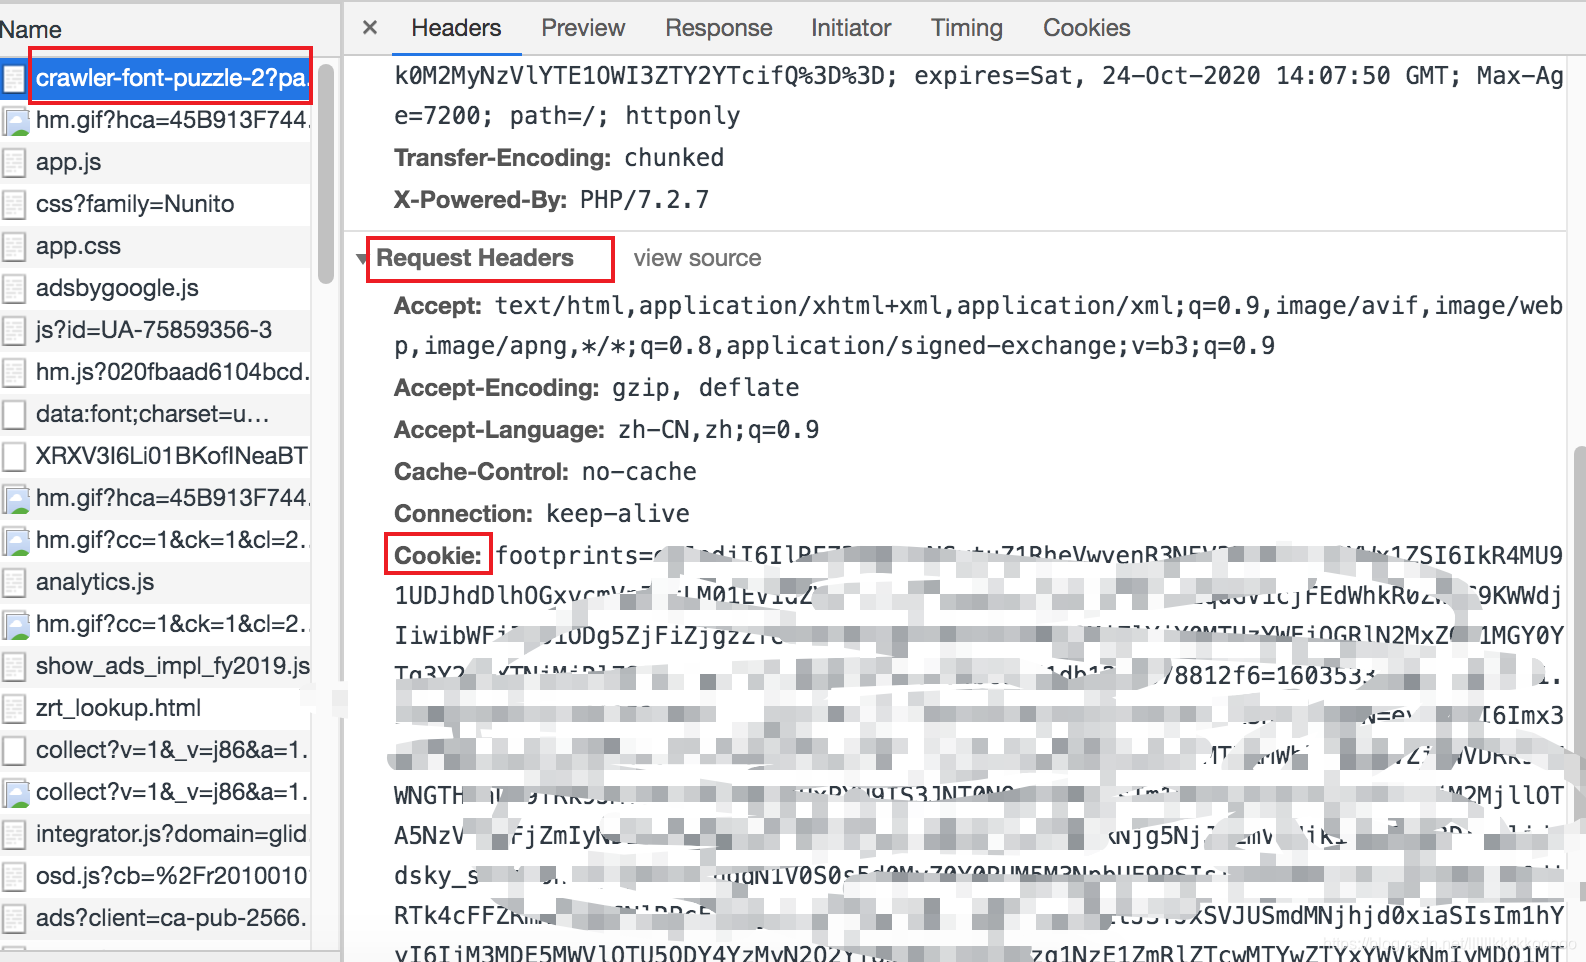Click the PHP/7.2.7 header value

[644, 199]
